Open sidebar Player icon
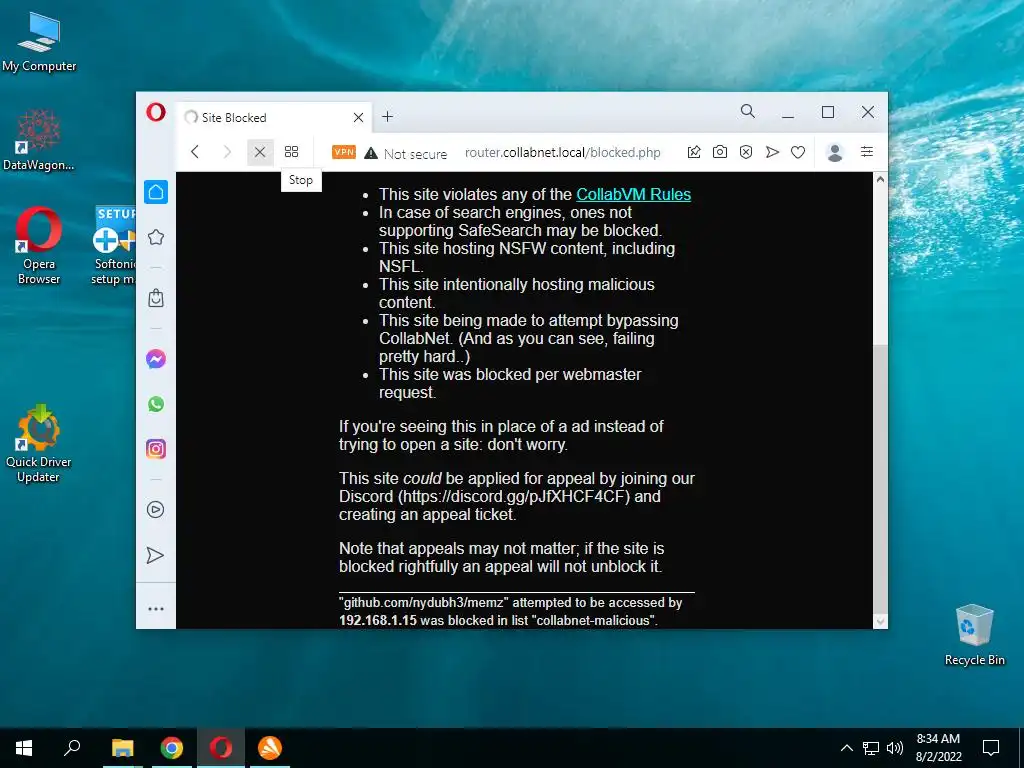The height and width of the screenshot is (768, 1024). coord(155,509)
